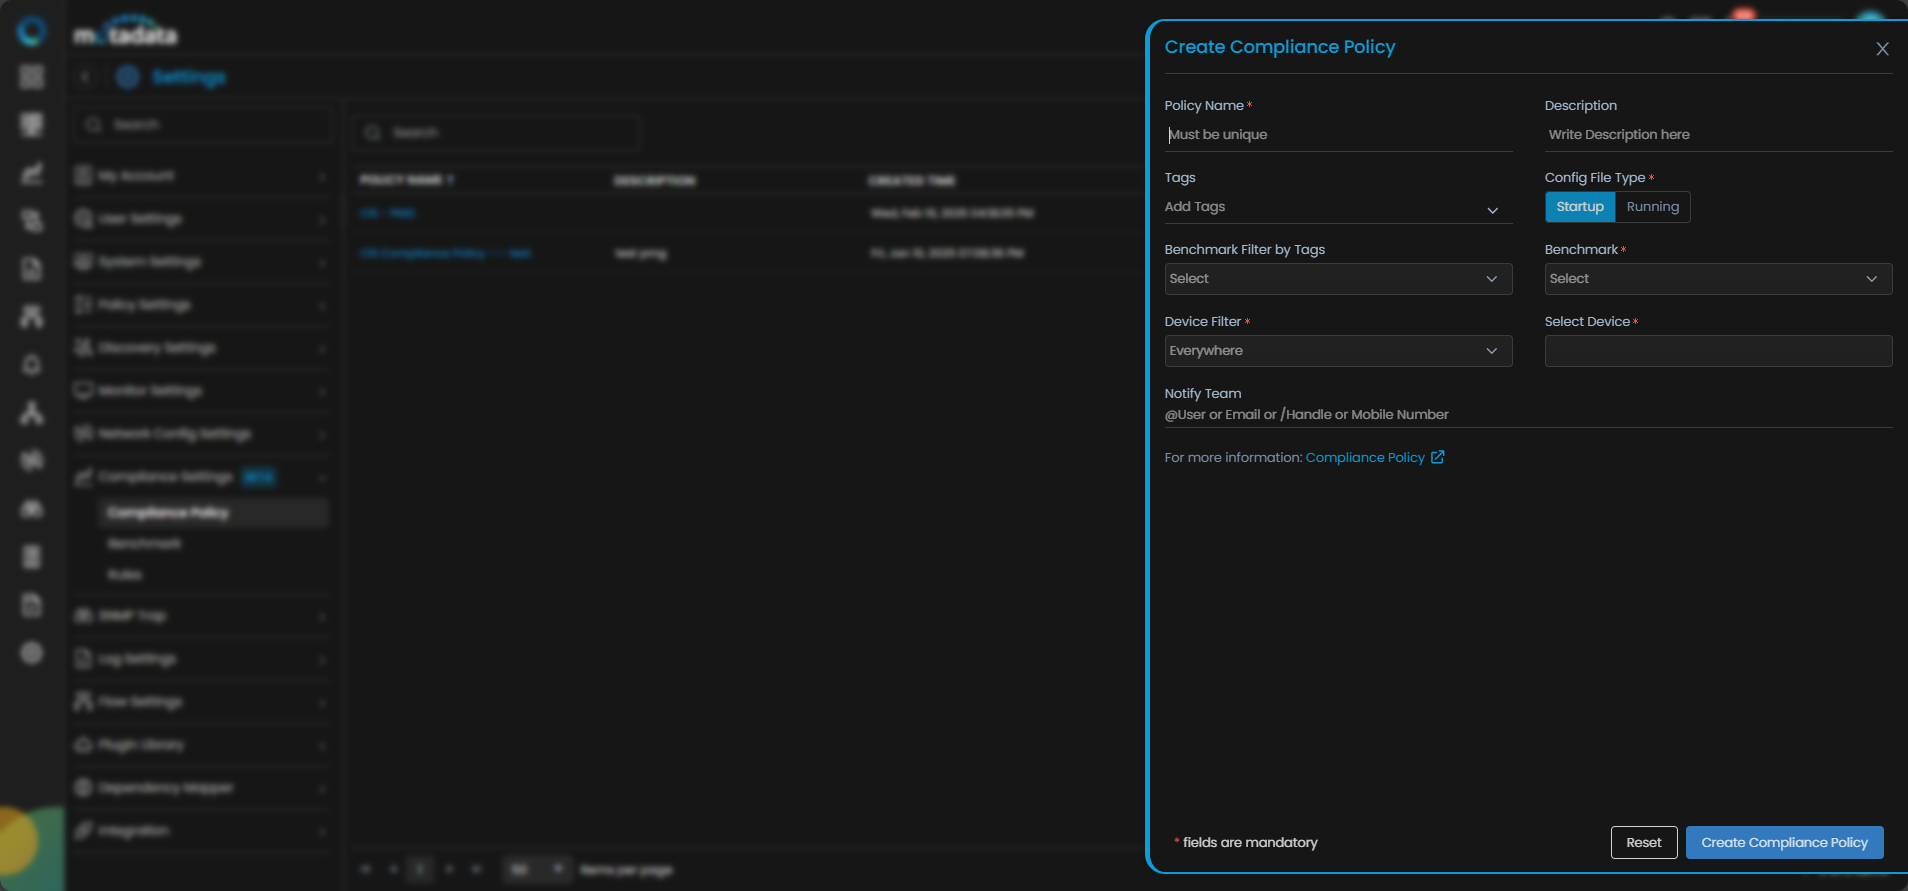Image resolution: width=1908 pixels, height=891 pixels.
Task: Switch config file type to Running
Action: [1652, 207]
